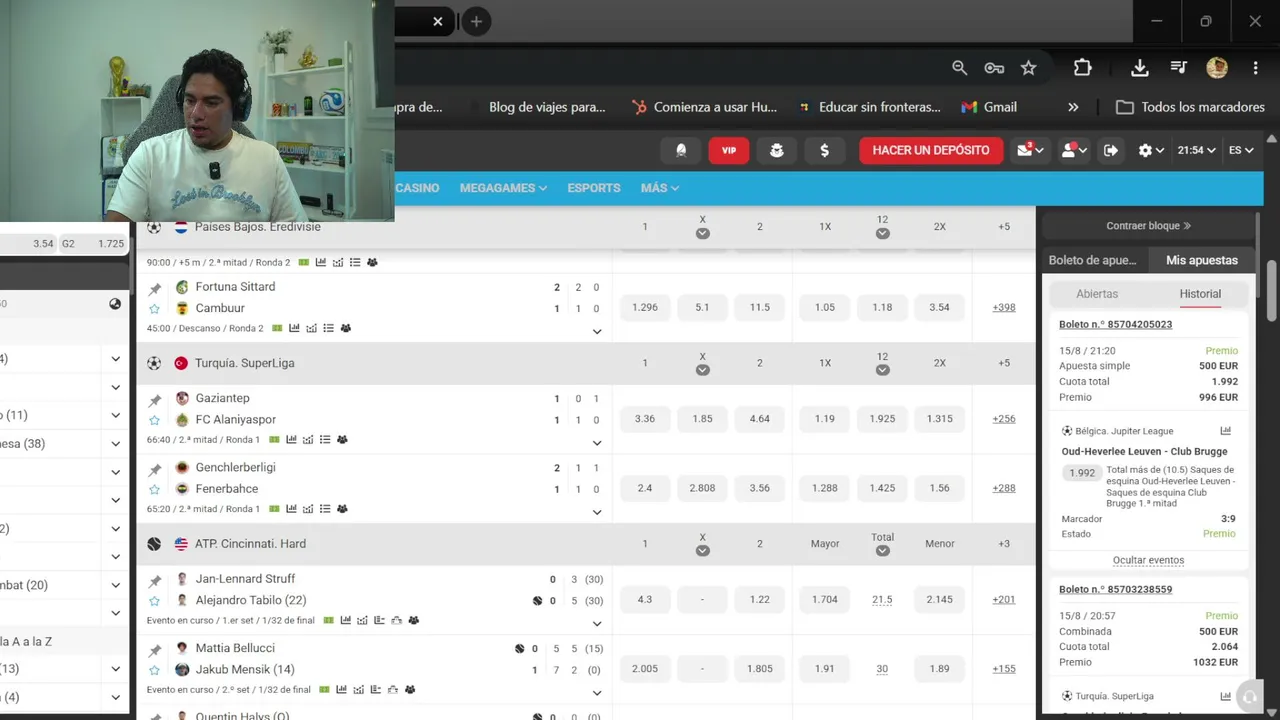Click the dollar sign balance icon
The height and width of the screenshot is (720, 1280).
[825, 150]
